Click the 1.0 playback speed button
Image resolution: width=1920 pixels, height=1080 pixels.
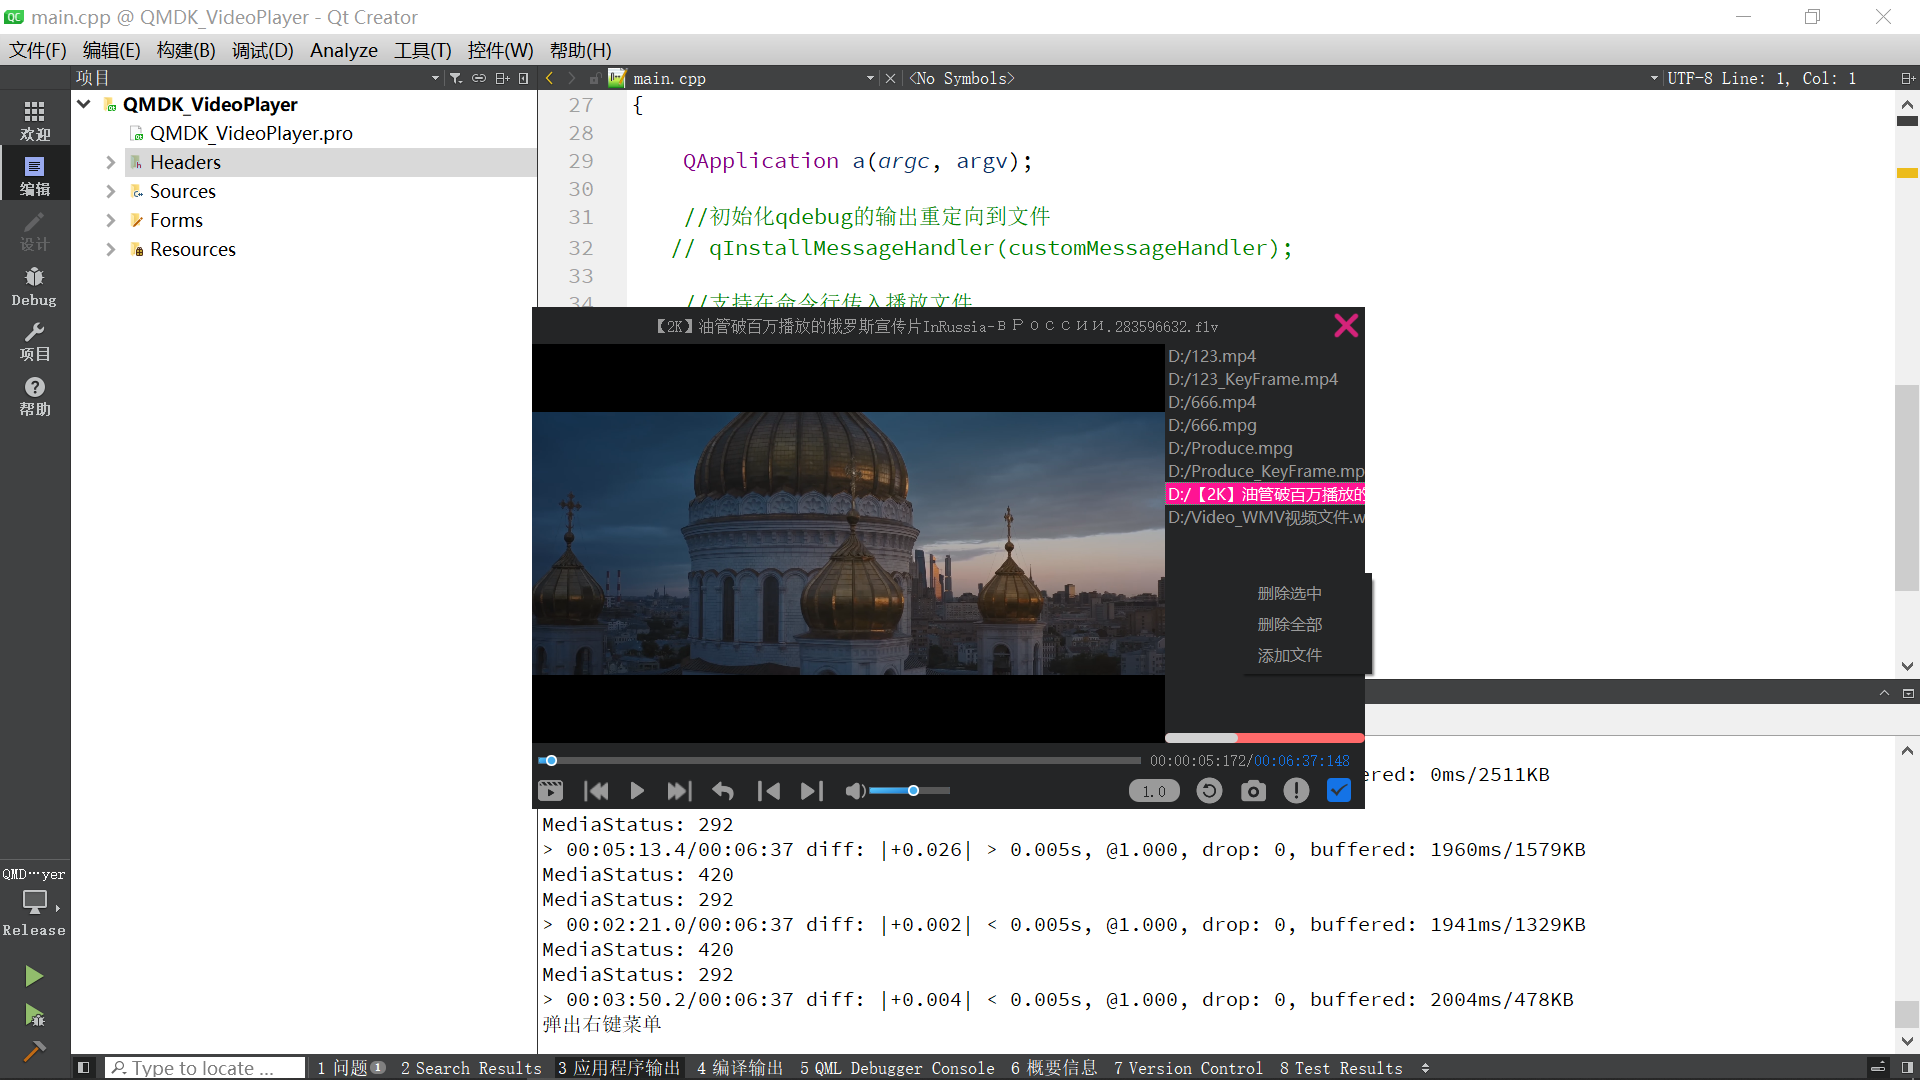pyautogui.click(x=1154, y=791)
